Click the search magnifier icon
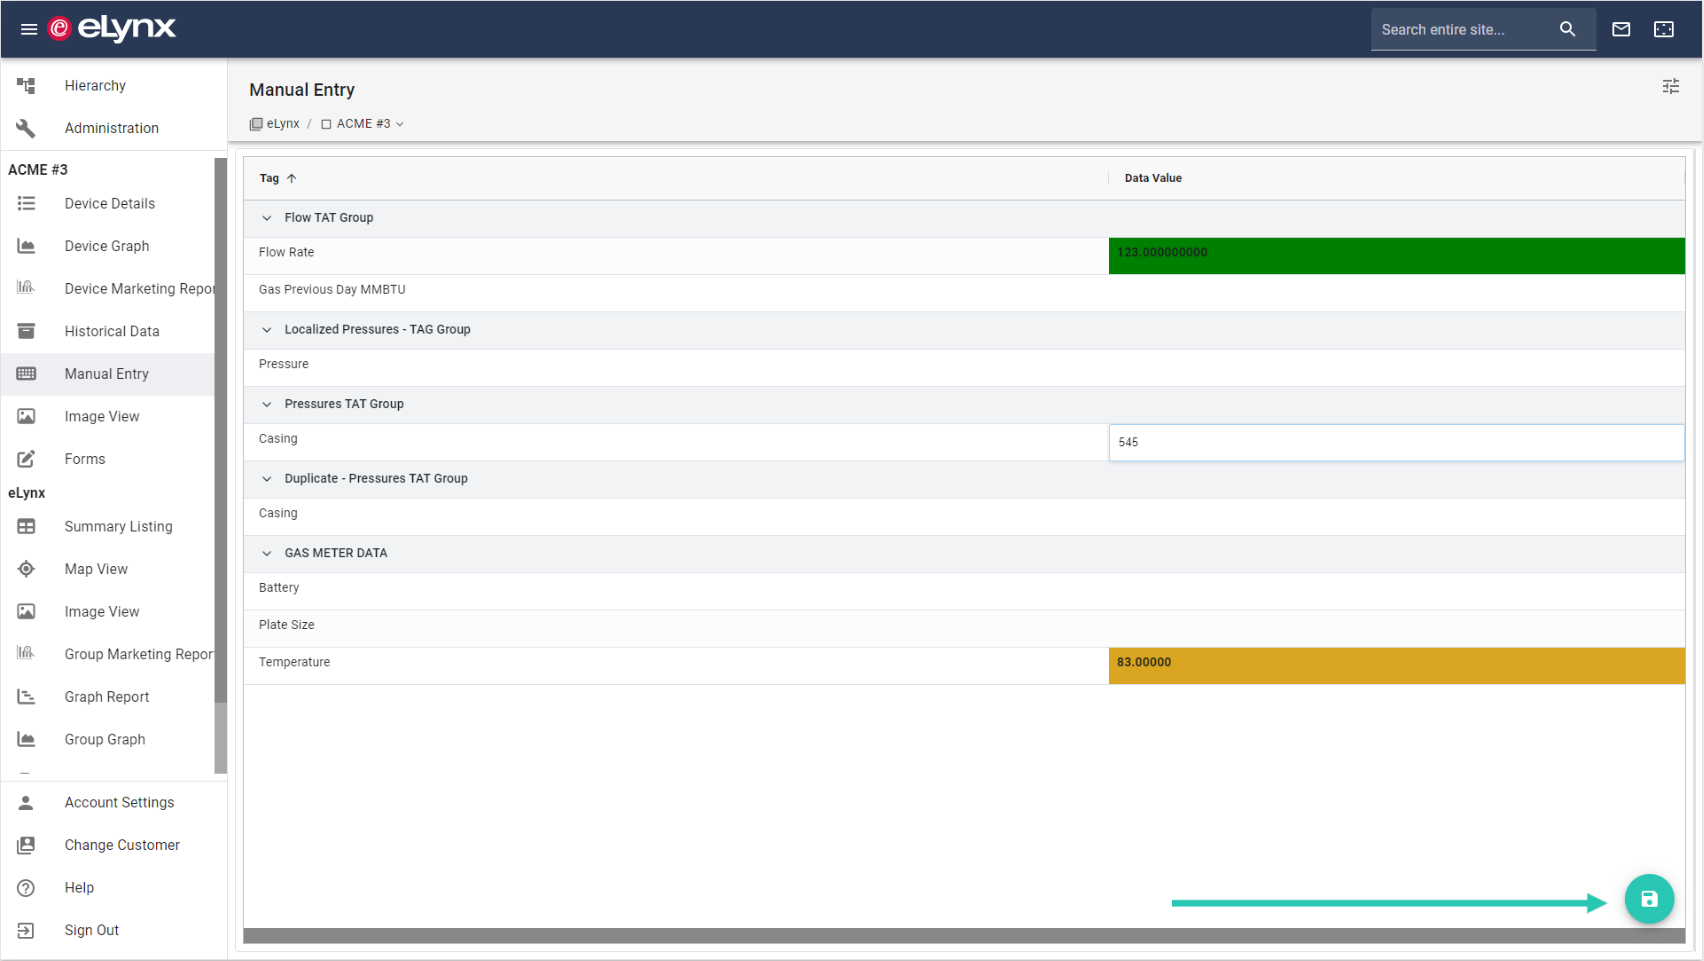The height and width of the screenshot is (961, 1704). point(1567,29)
